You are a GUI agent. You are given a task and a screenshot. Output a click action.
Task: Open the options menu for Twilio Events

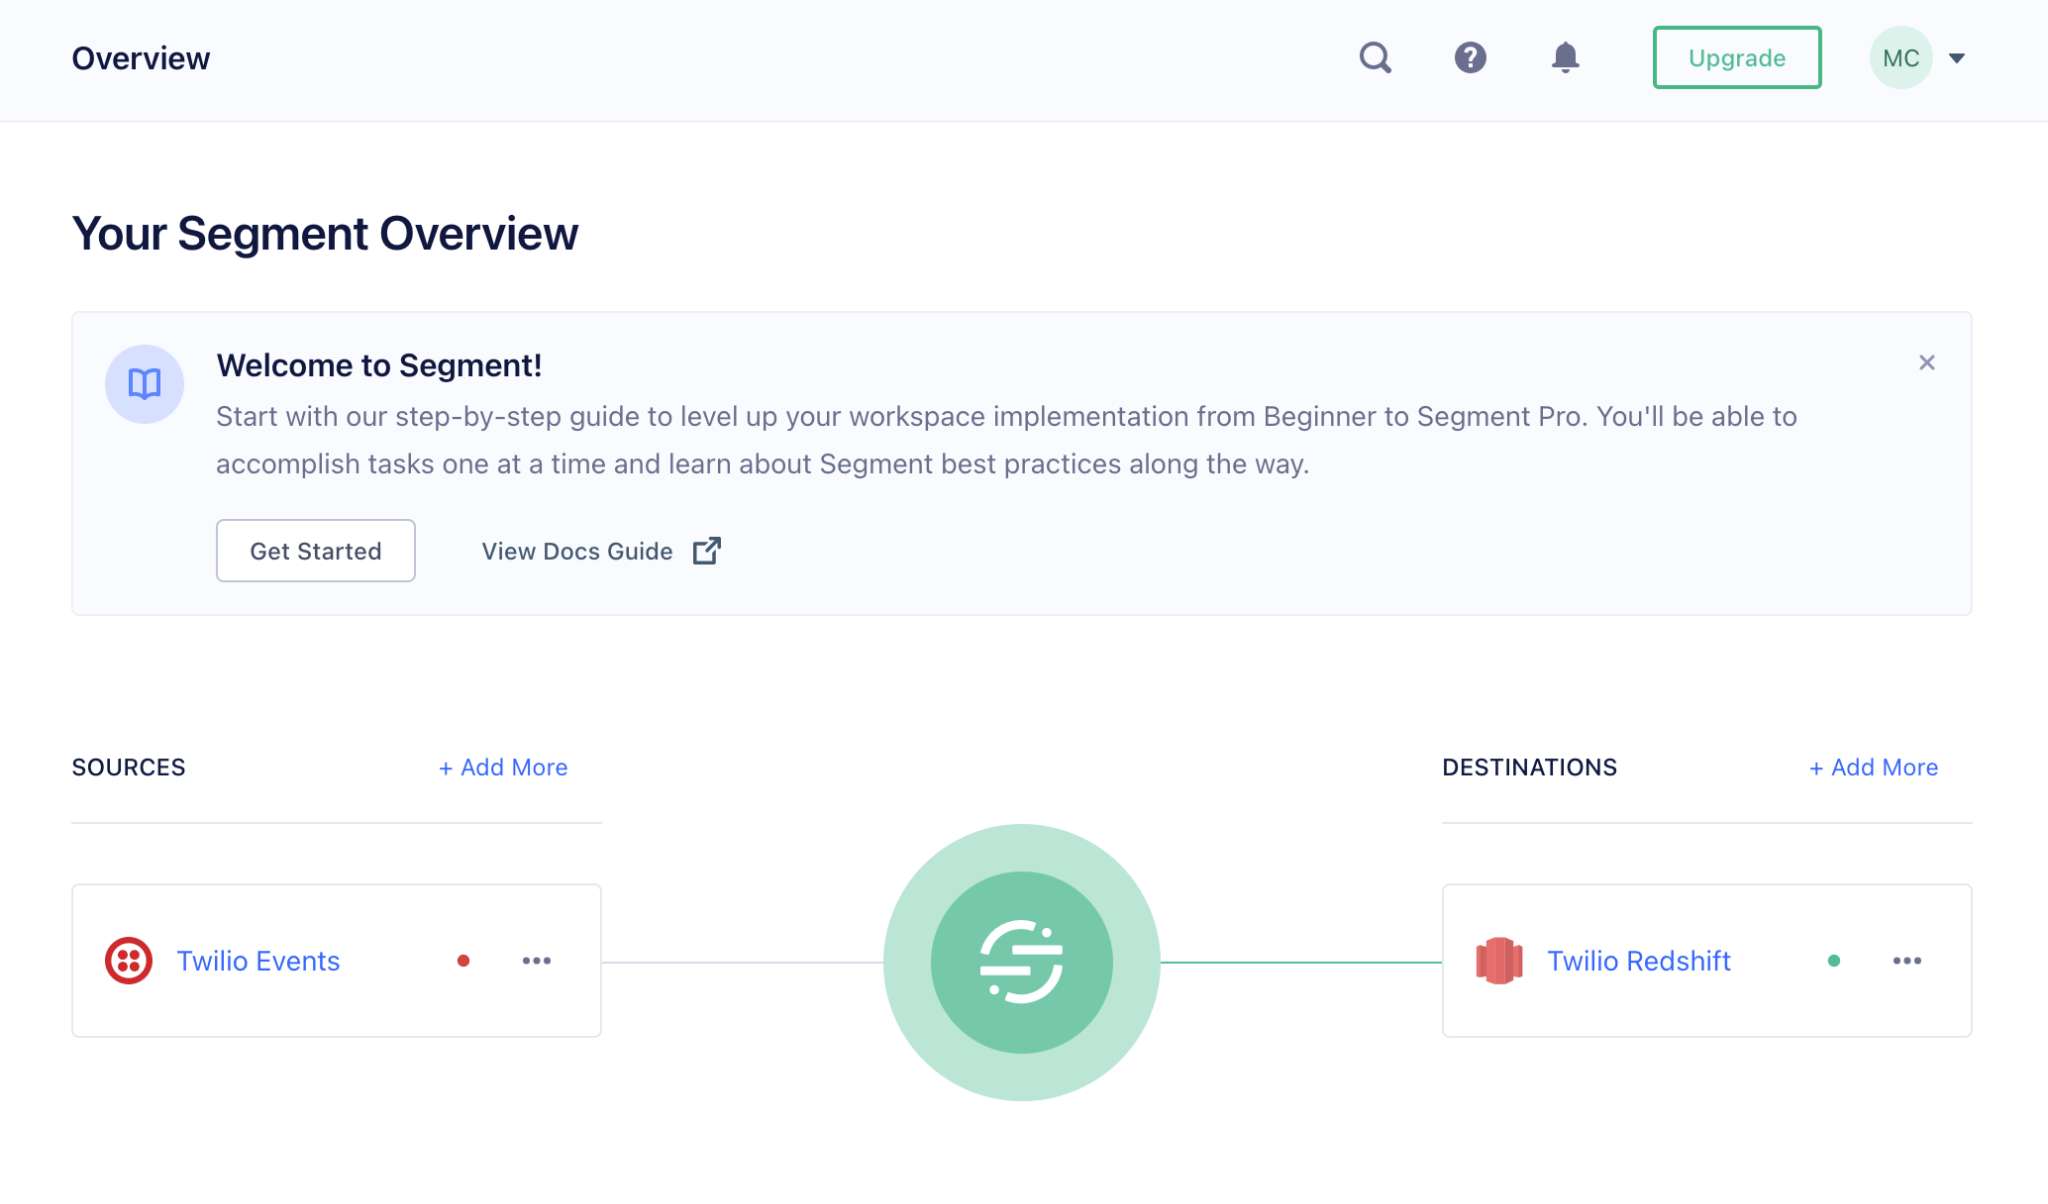tap(537, 961)
